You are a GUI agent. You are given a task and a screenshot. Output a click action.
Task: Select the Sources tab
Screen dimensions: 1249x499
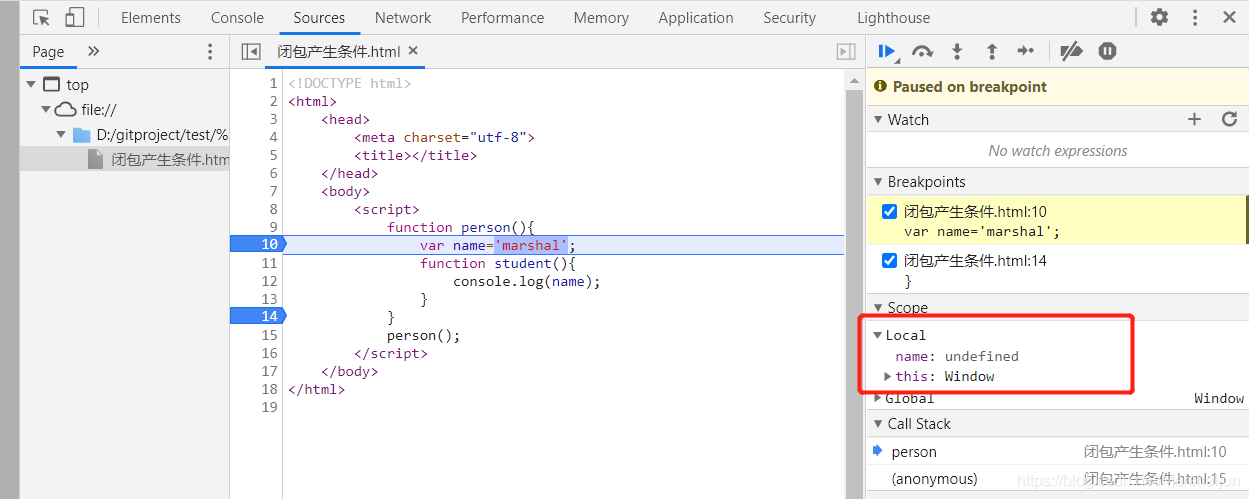[320, 17]
